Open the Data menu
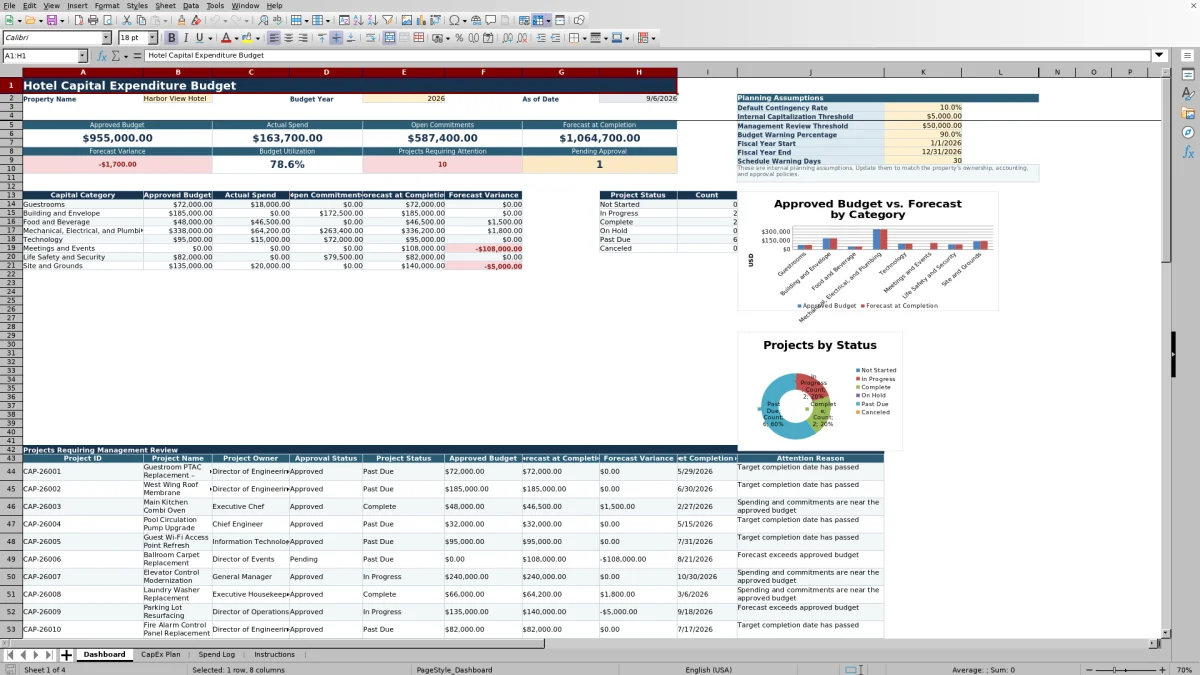This screenshot has width=1200, height=675. pos(190,5)
